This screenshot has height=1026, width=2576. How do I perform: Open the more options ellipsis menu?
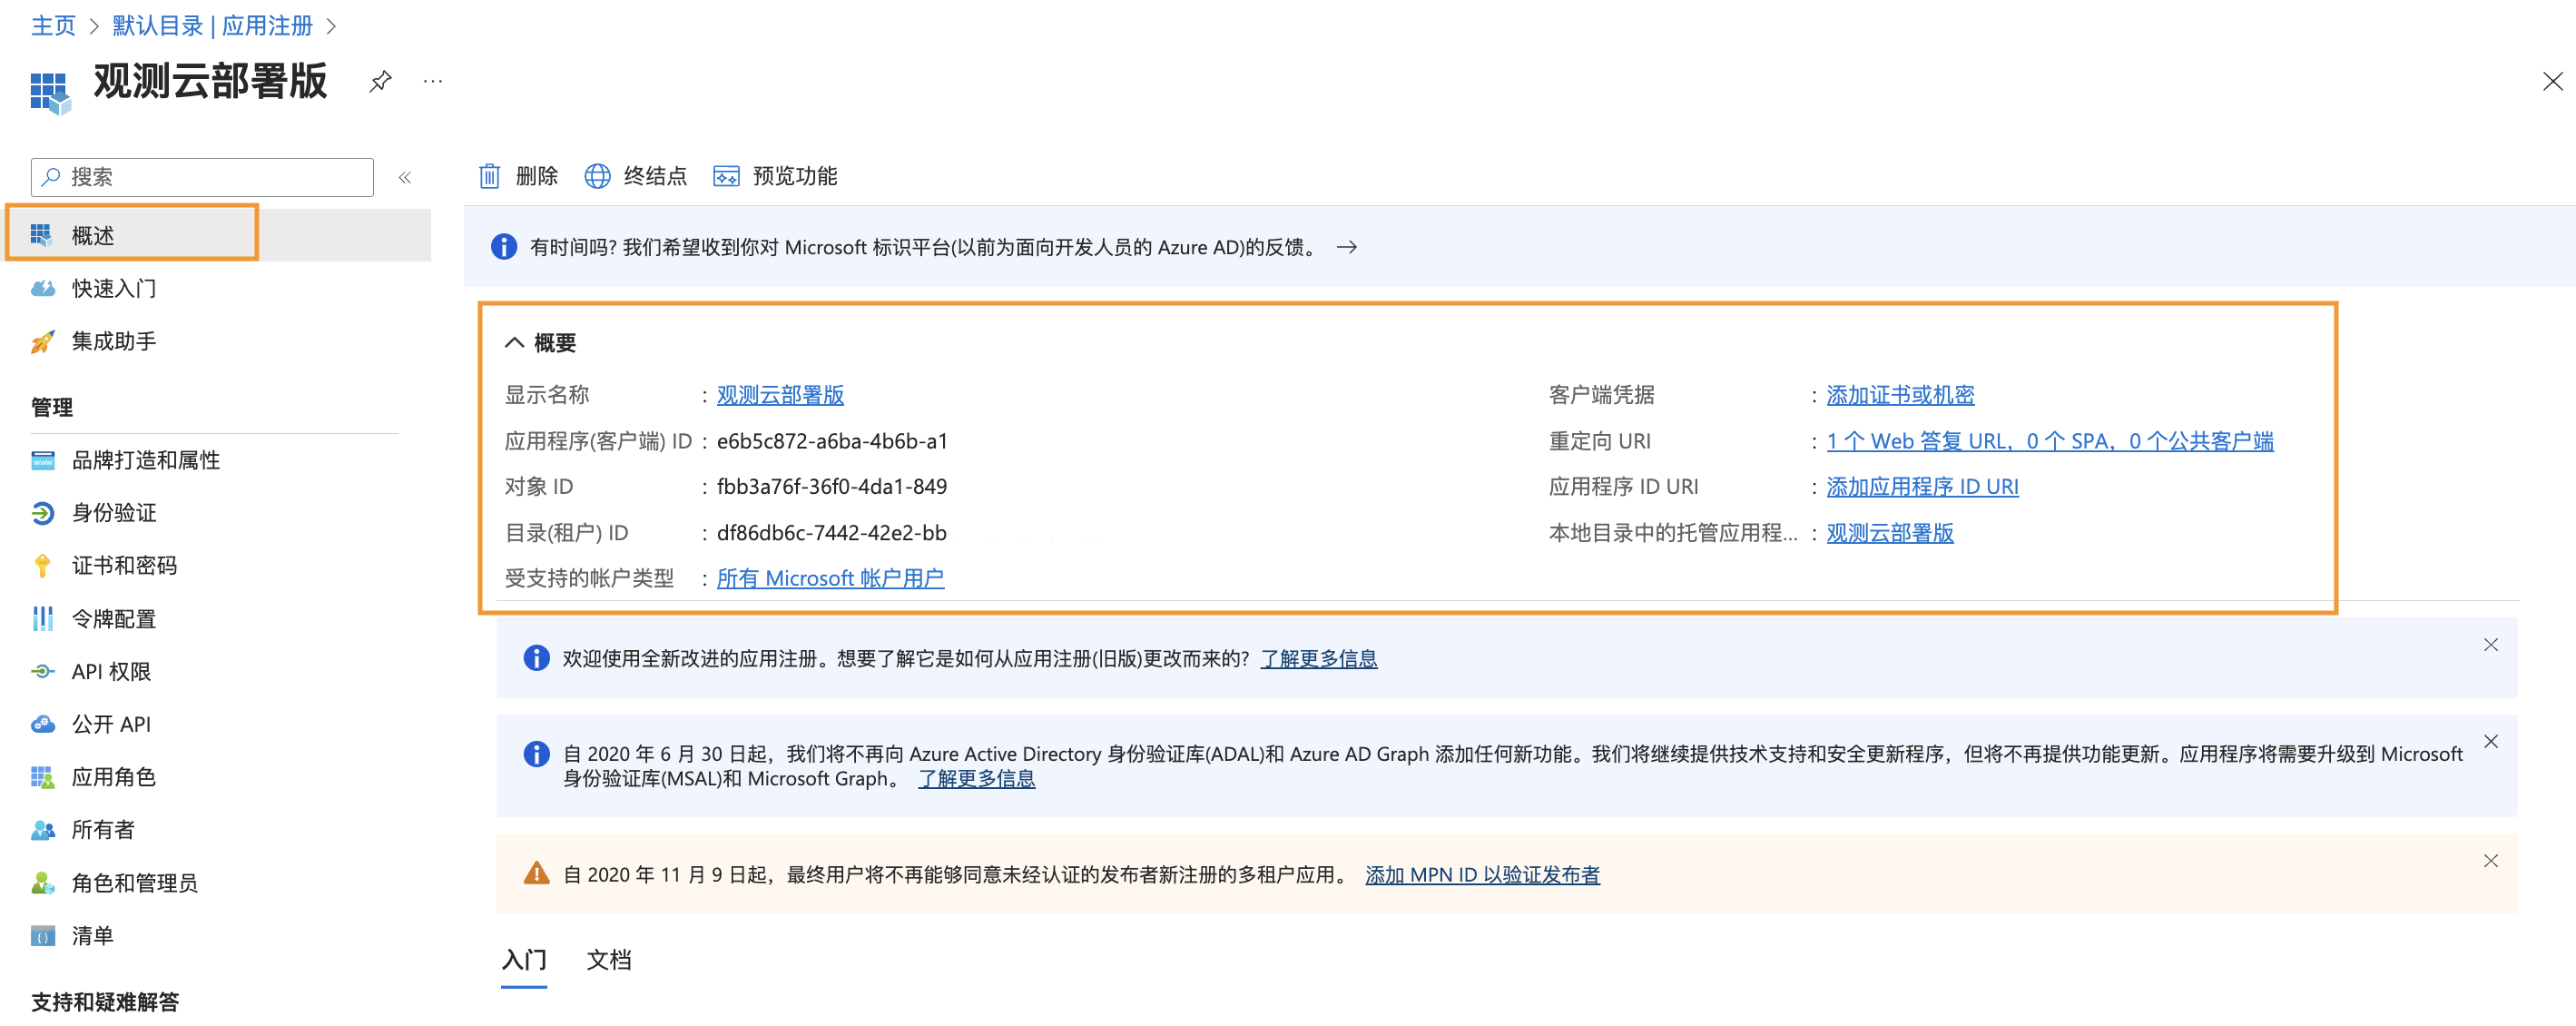click(433, 81)
